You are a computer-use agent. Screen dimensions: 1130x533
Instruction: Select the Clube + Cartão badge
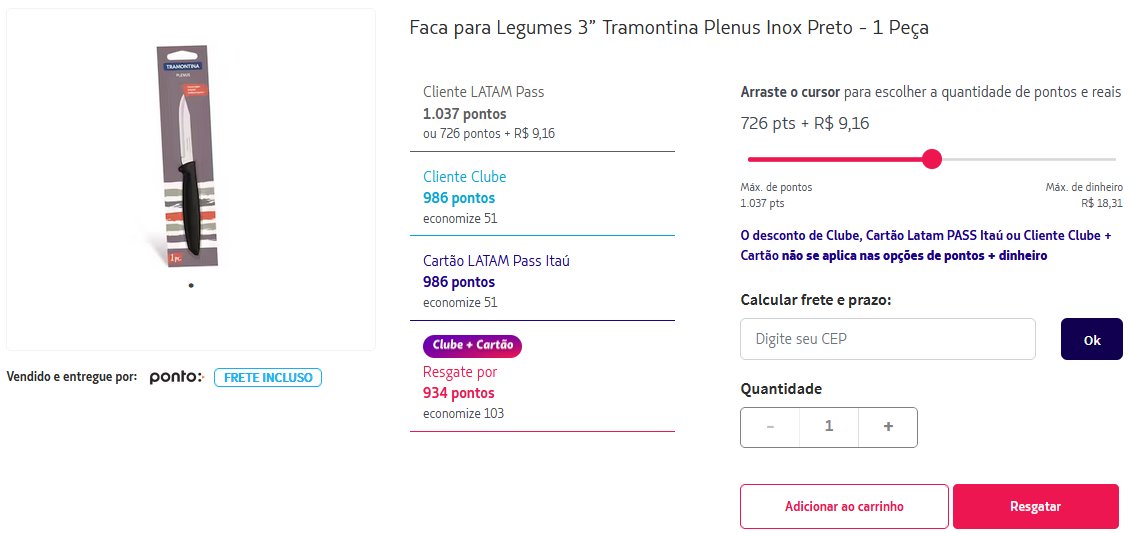pyautogui.click(x=473, y=345)
